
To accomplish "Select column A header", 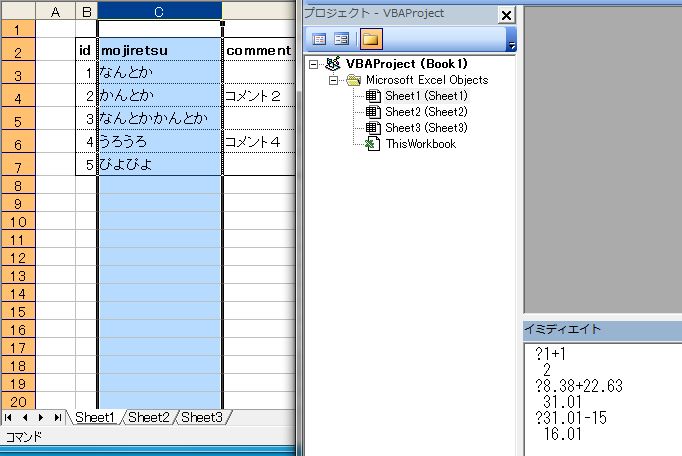I will (54, 11).
